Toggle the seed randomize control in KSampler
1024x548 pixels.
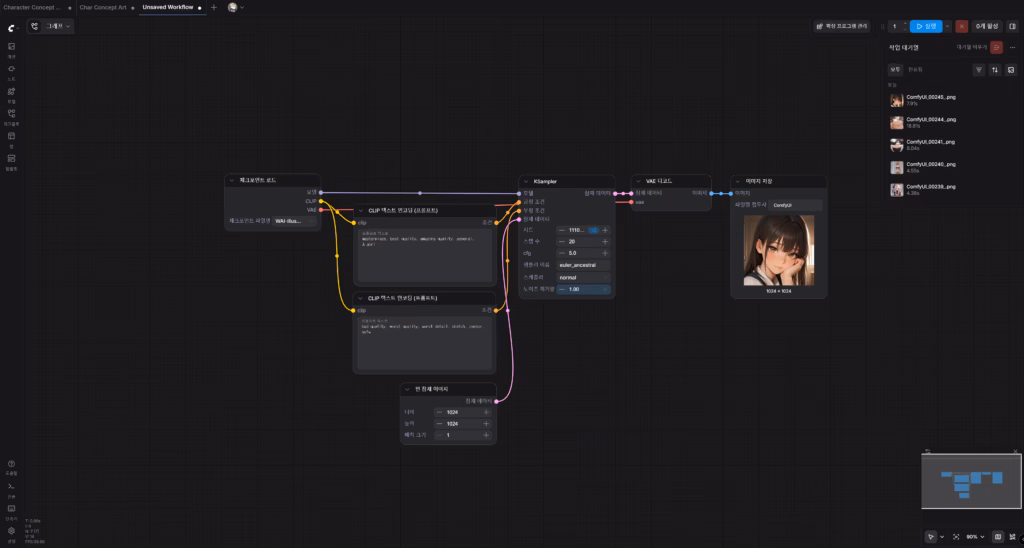pyautogui.click(x=593, y=230)
